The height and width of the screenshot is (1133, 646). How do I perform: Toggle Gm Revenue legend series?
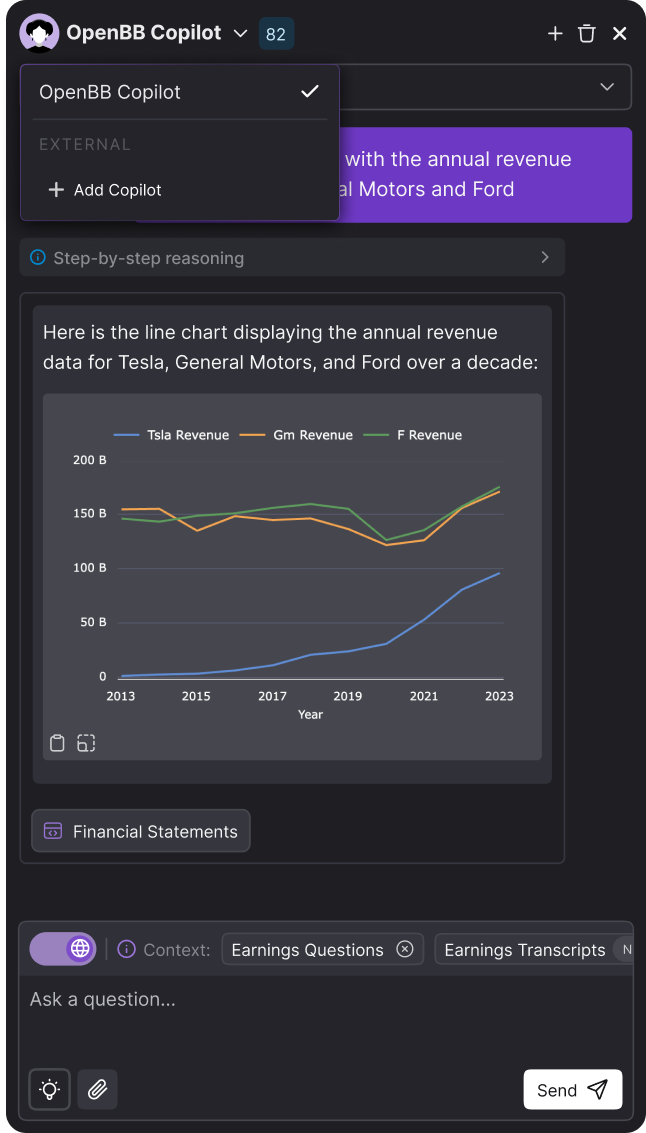(x=297, y=435)
